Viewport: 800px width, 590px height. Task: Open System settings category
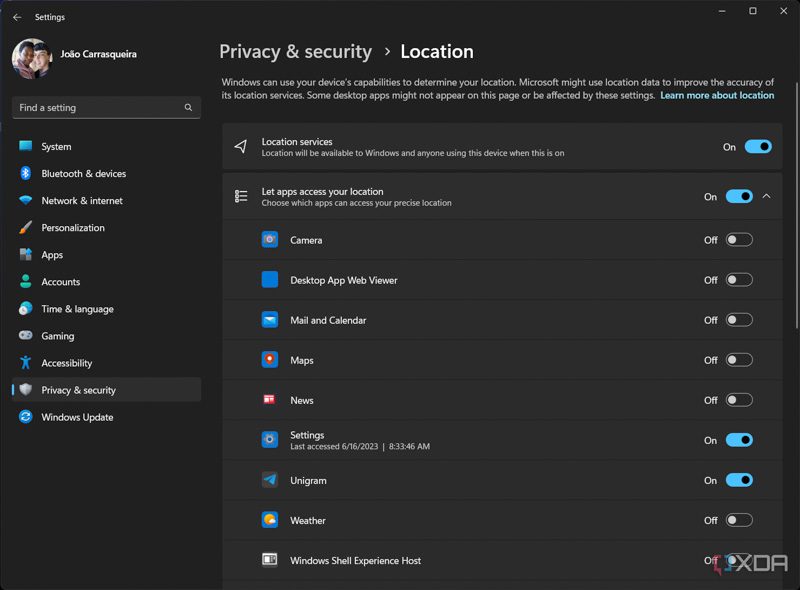pyautogui.click(x=106, y=146)
